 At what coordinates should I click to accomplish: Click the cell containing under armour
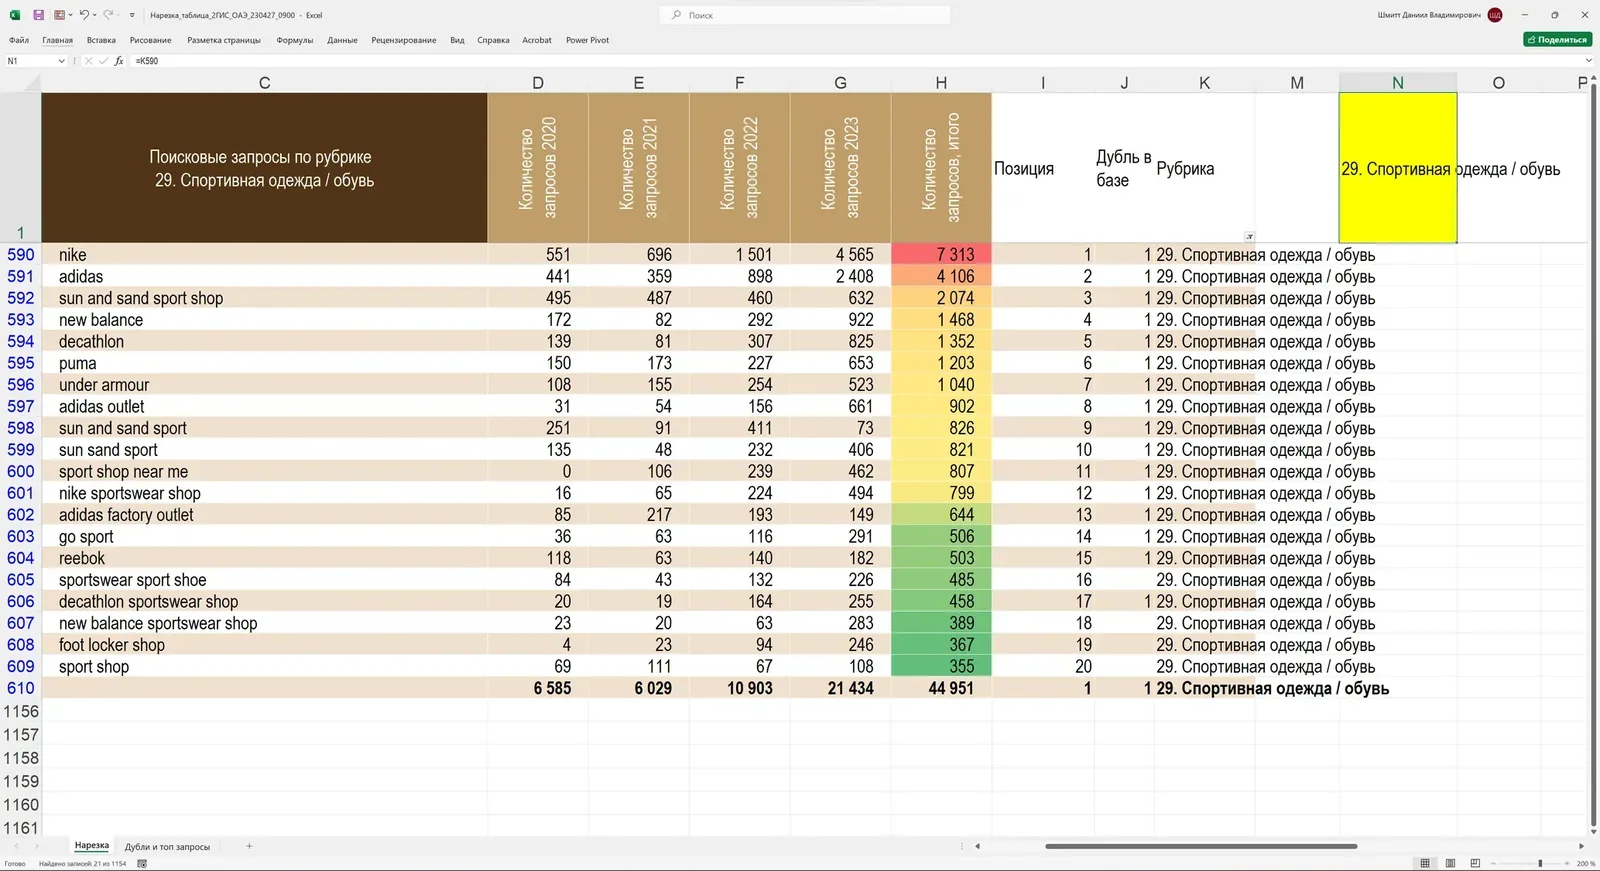click(264, 385)
